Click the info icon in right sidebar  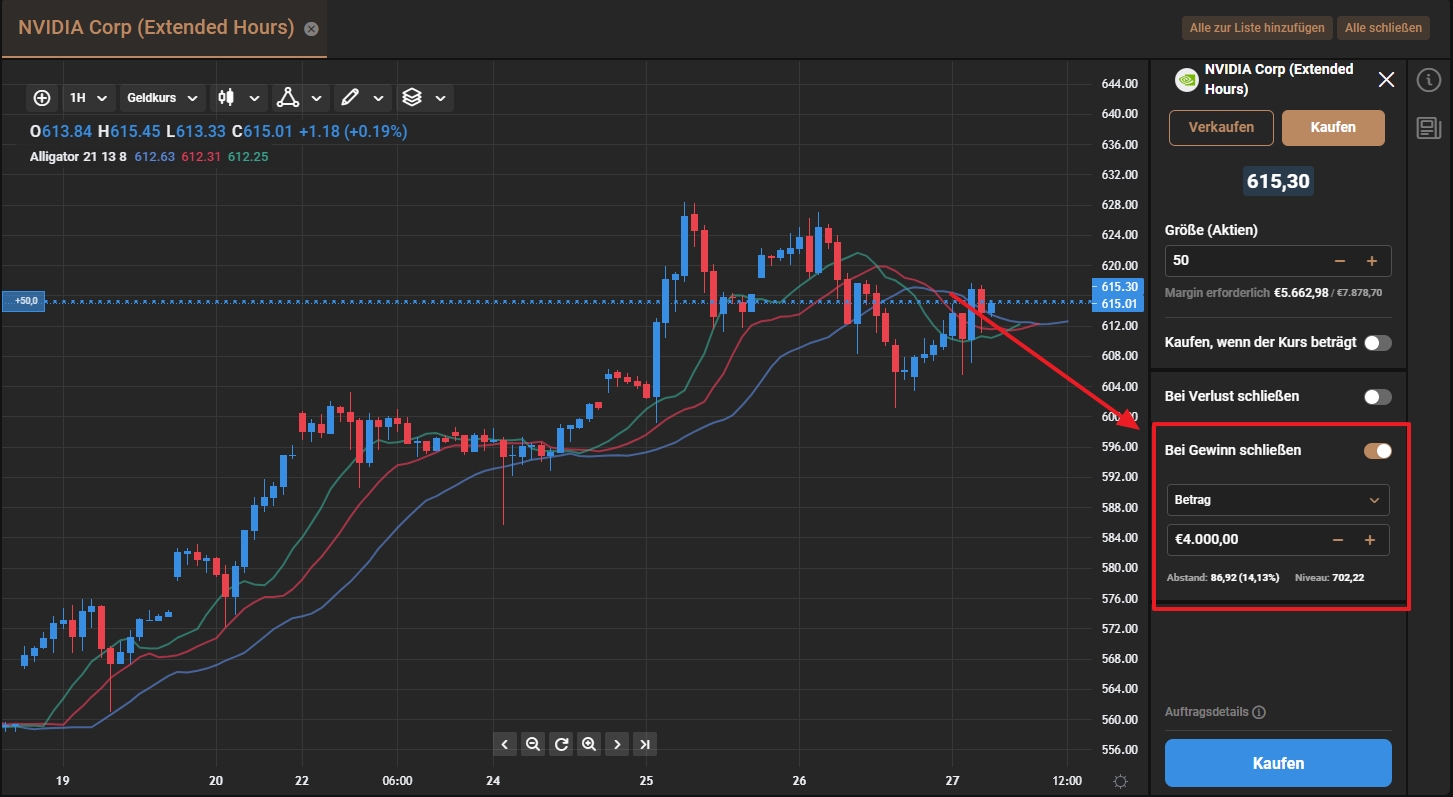pos(1429,80)
